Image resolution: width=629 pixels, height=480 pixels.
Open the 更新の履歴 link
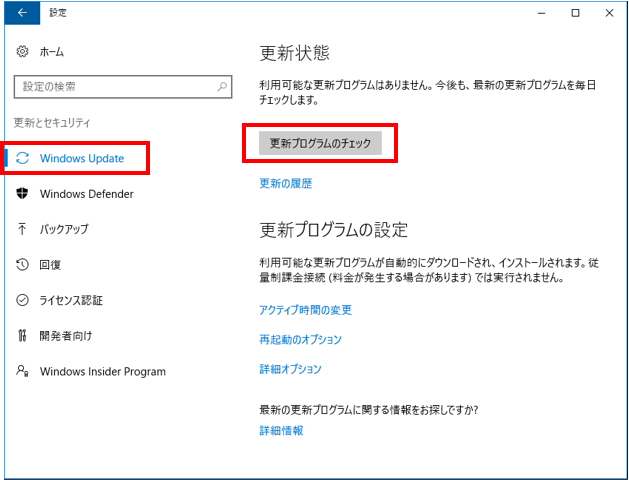(x=286, y=183)
